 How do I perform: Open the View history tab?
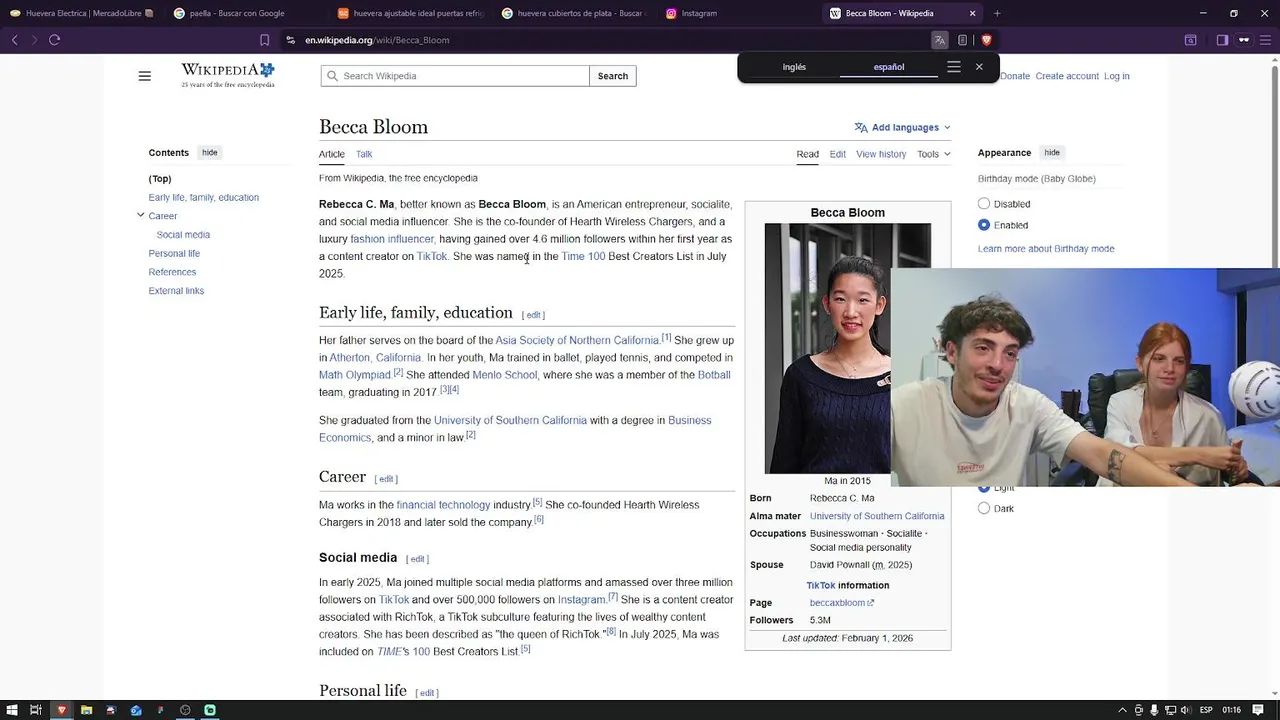(x=881, y=154)
